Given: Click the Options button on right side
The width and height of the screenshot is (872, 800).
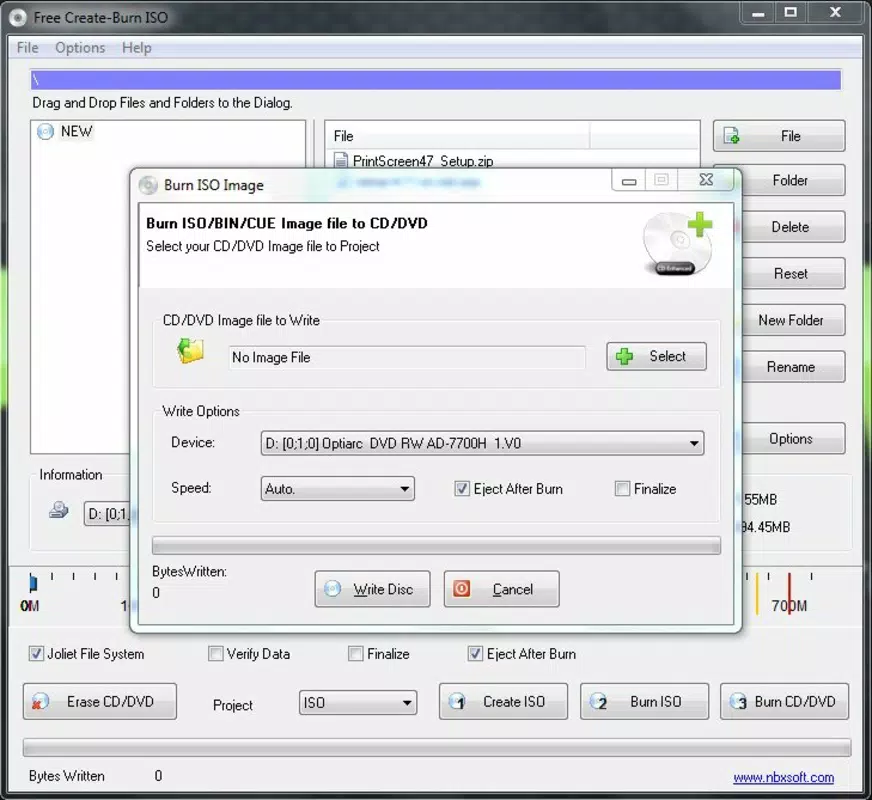Looking at the screenshot, I should click(x=793, y=439).
